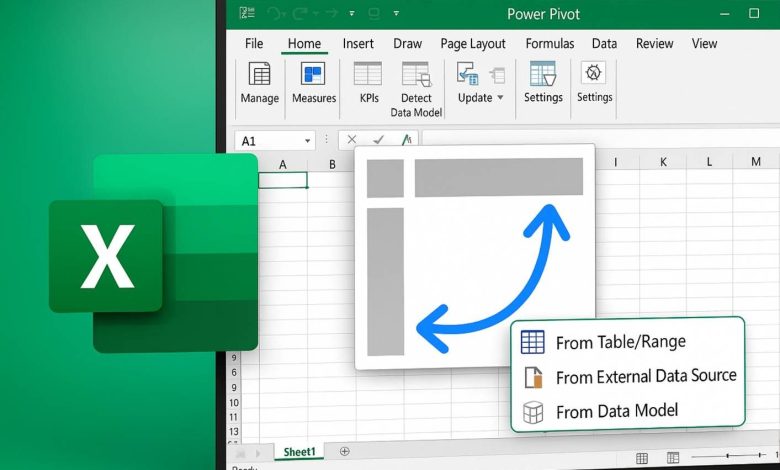Click Detect Data Model icon

tap(415, 75)
